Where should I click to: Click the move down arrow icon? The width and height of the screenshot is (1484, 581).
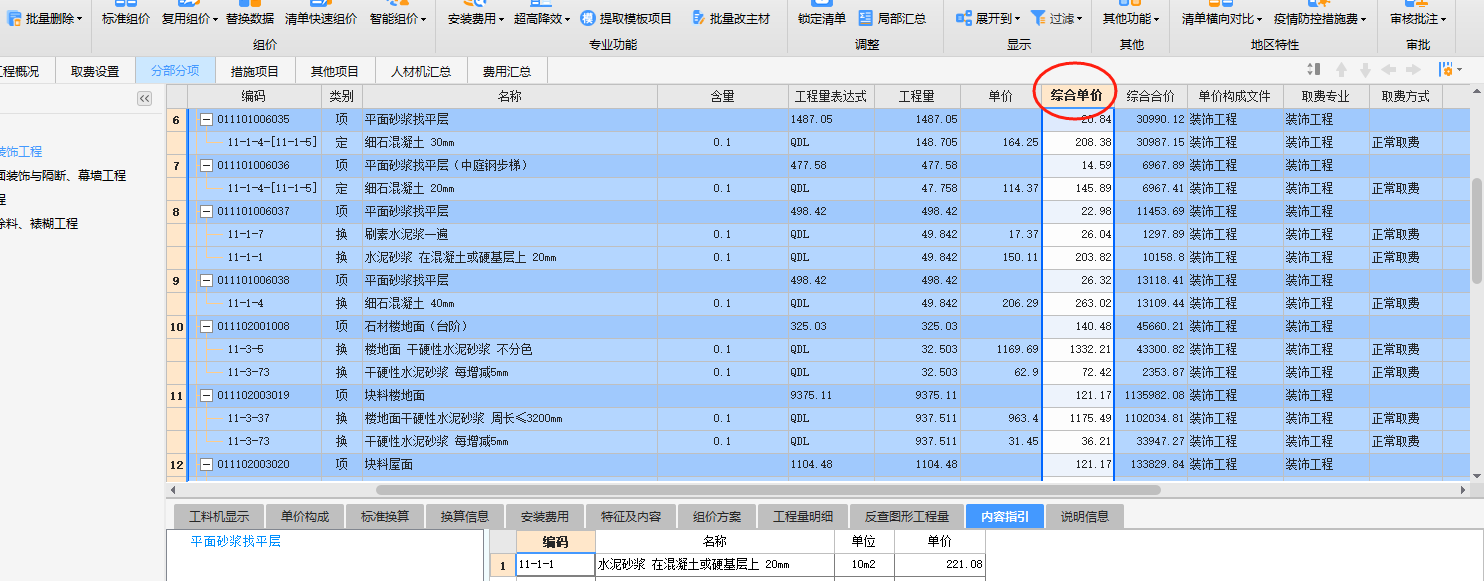(1365, 70)
